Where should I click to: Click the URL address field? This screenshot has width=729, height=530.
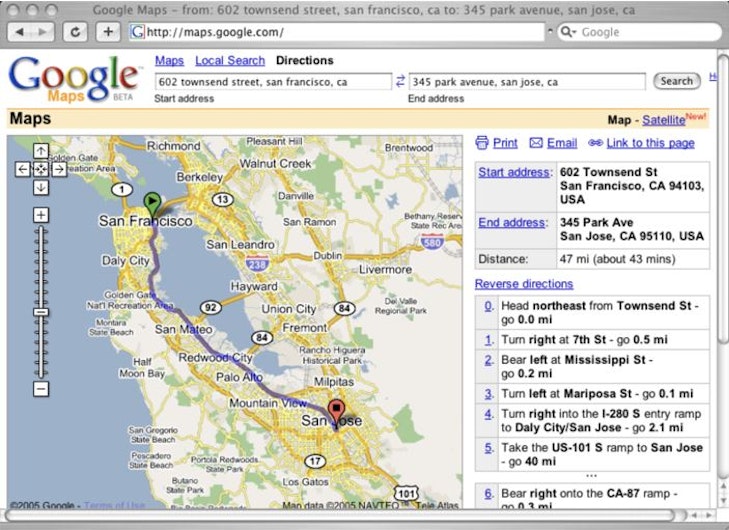pos(337,32)
